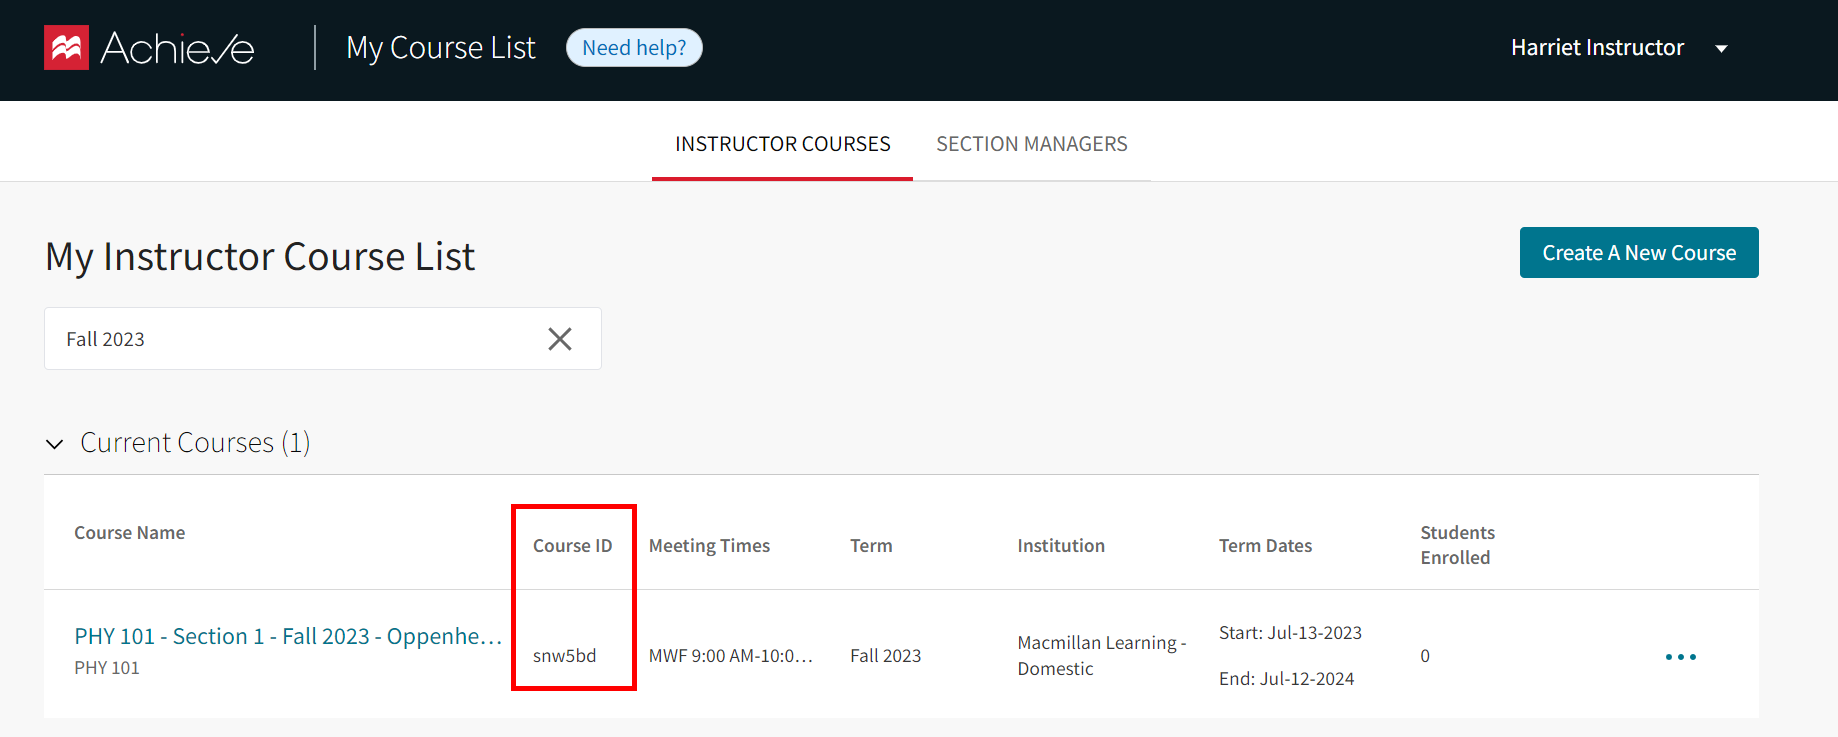The width and height of the screenshot is (1838, 737).
Task: Click the Course ID column header
Action: [x=572, y=546]
